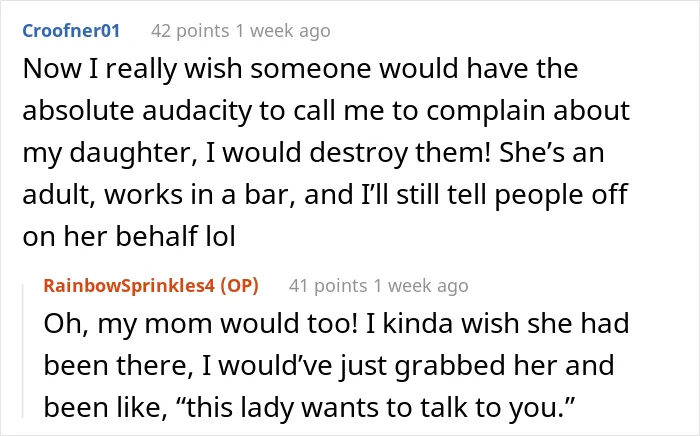700x436 pixels.
Task: Click the "(OP)" tag beside RainbowSprinkles4
Action: click(240, 286)
